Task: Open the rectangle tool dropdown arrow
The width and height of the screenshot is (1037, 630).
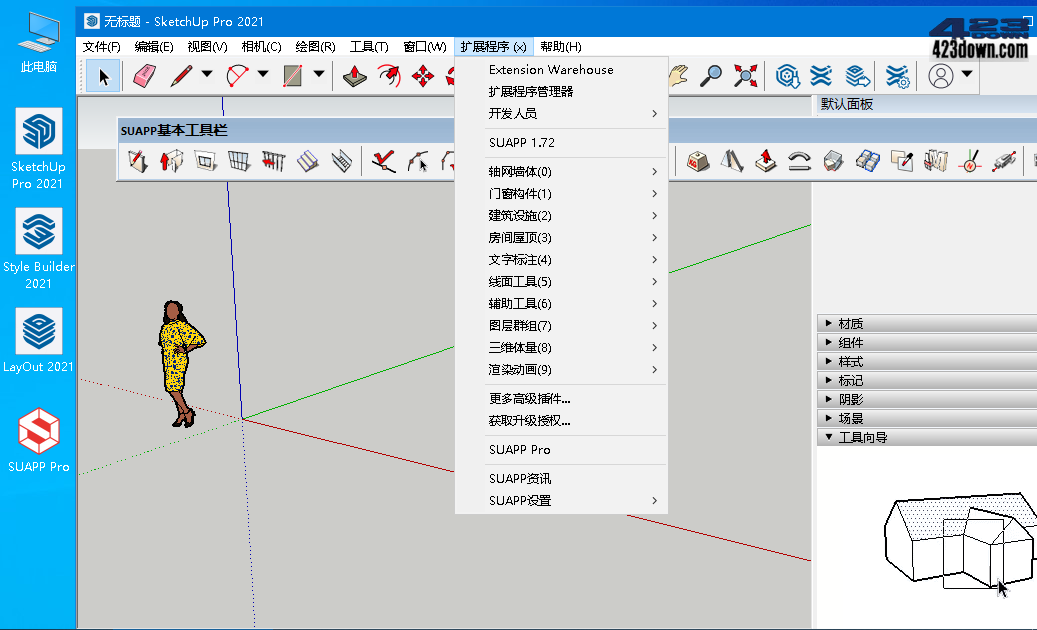Action: click(319, 74)
